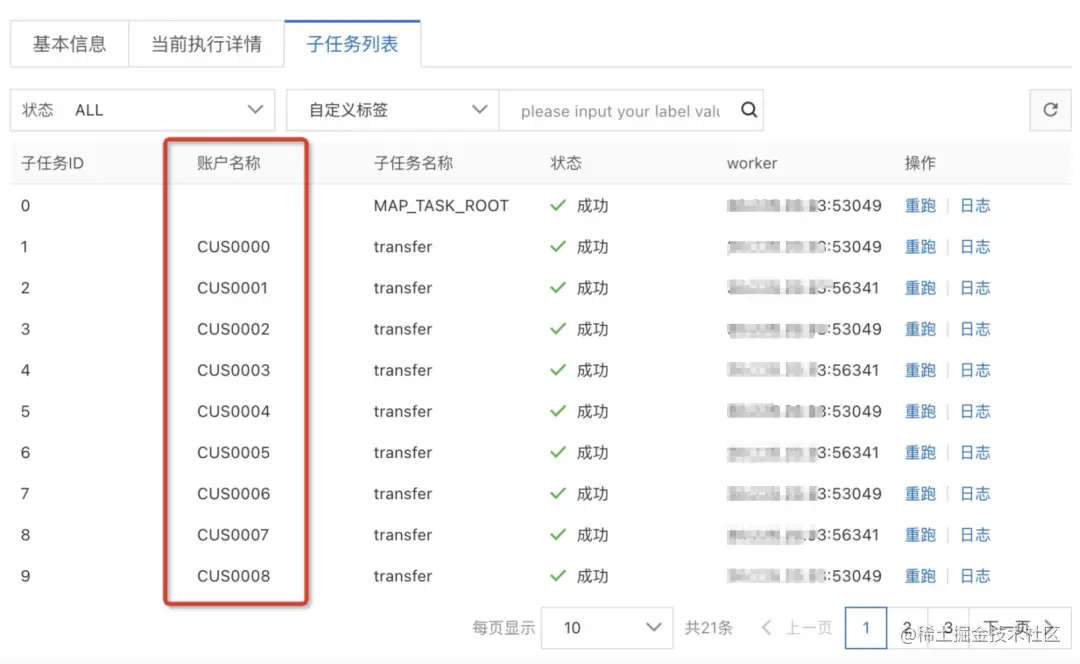Click the search magnifier icon
This screenshot has height=664, width=1080.
pyautogui.click(x=749, y=110)
